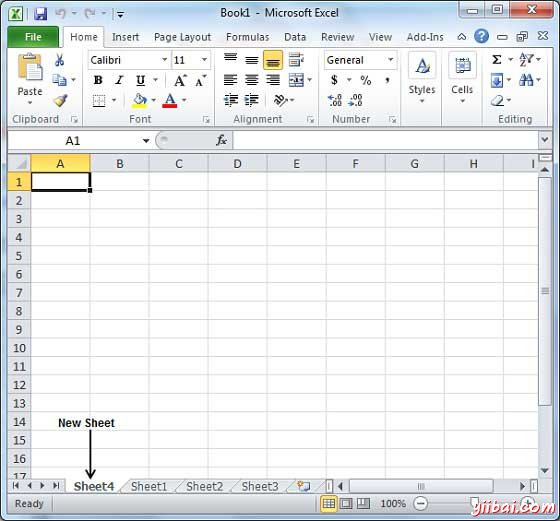Expand the formula bar chevron
This screenshot has height=521, width=560.
click(x=545, y=139)
